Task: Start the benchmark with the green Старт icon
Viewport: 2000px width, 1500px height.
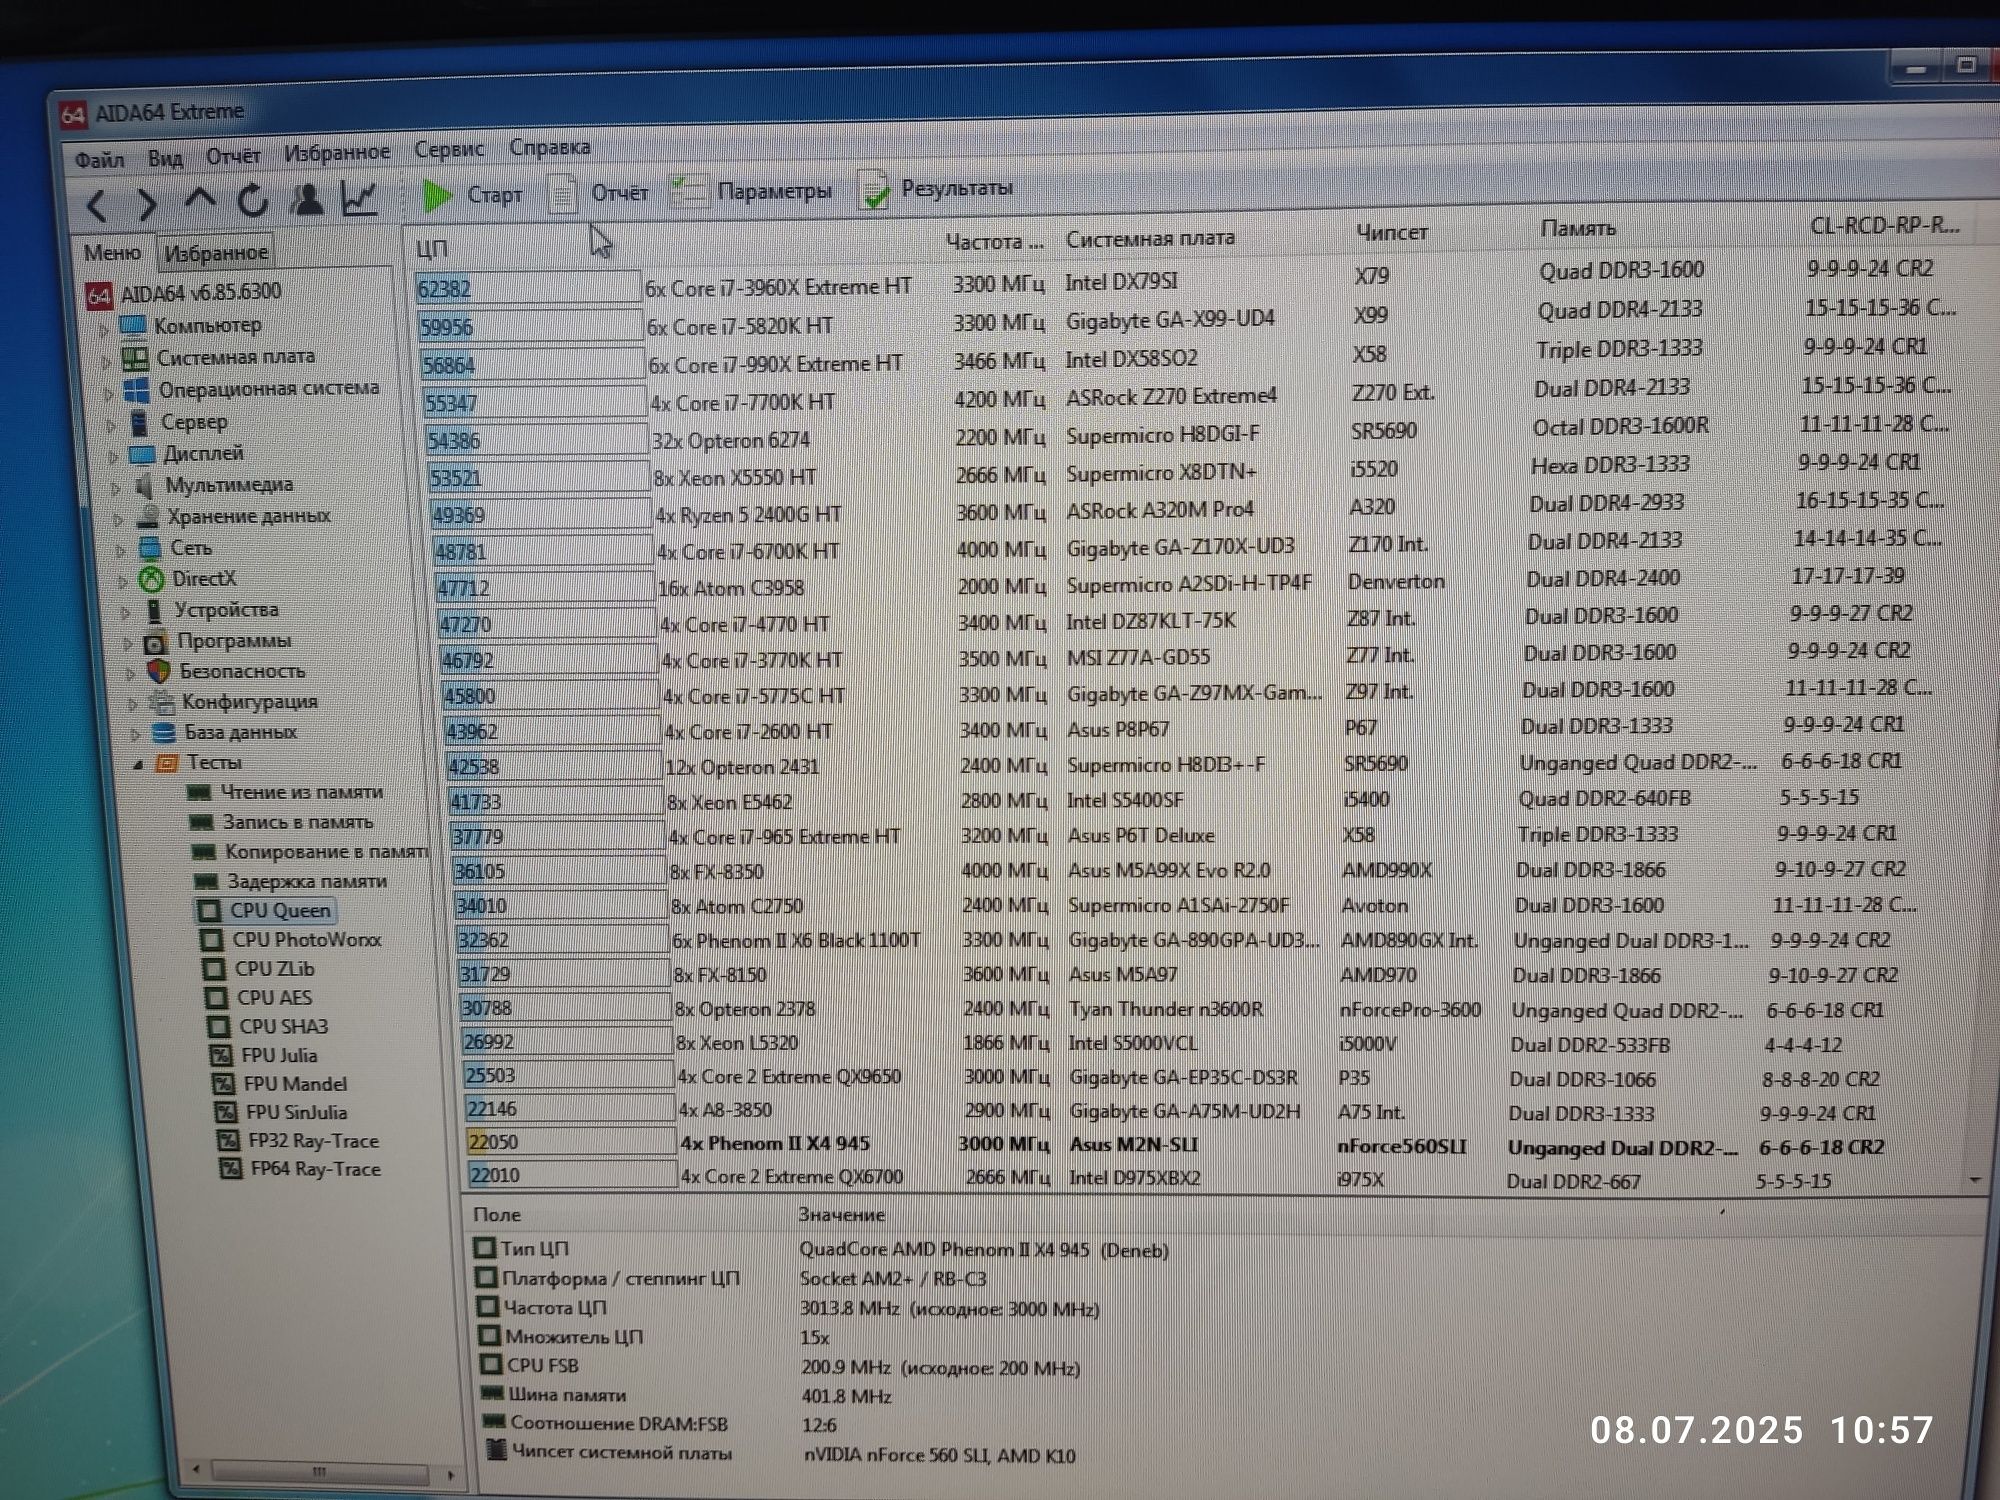Action: point(437,196)
